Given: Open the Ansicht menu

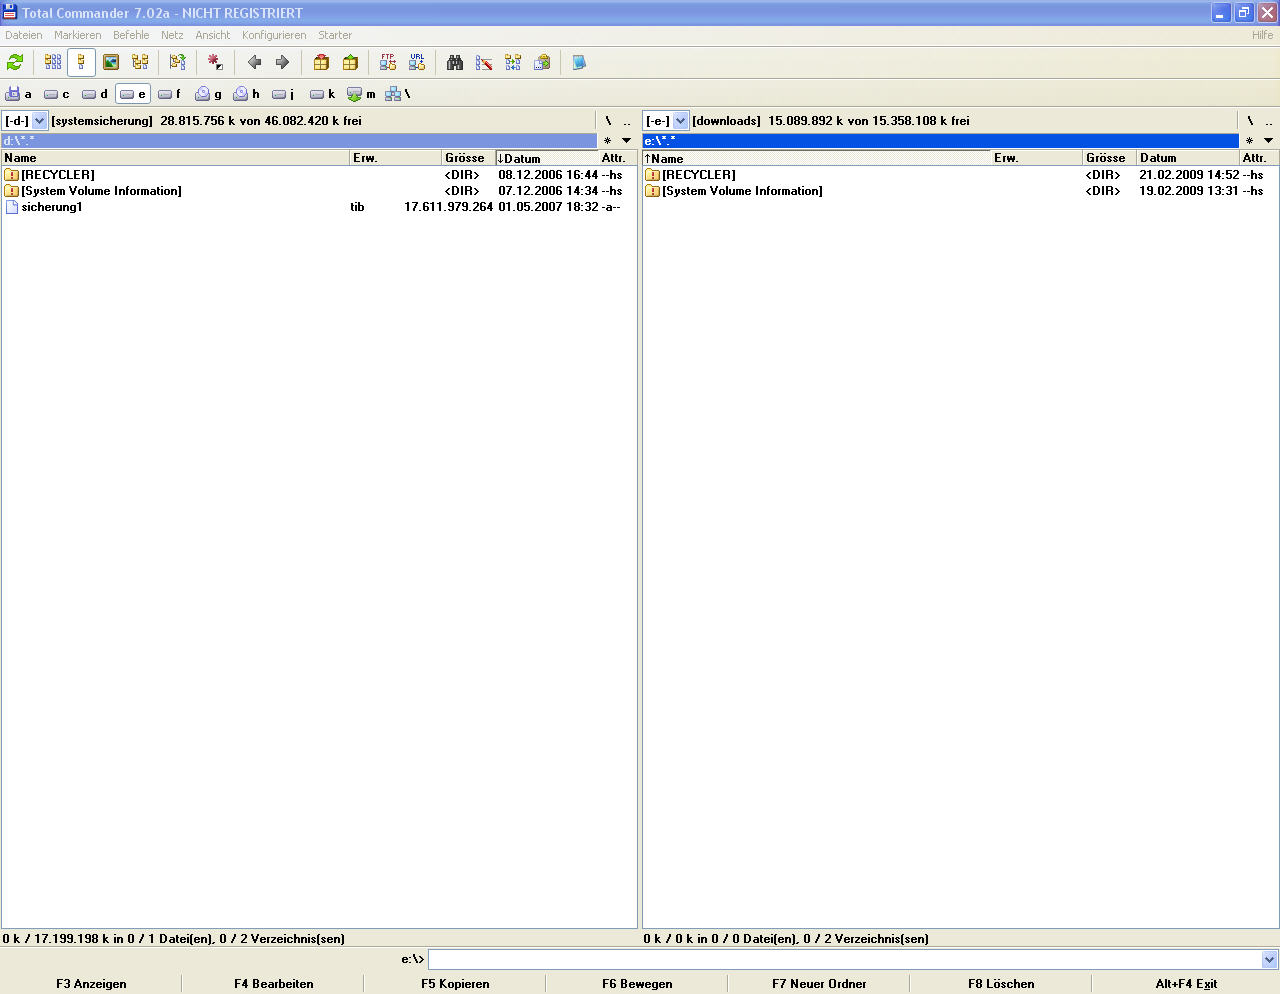Looking at the screenshot, I should click(213, 35).
